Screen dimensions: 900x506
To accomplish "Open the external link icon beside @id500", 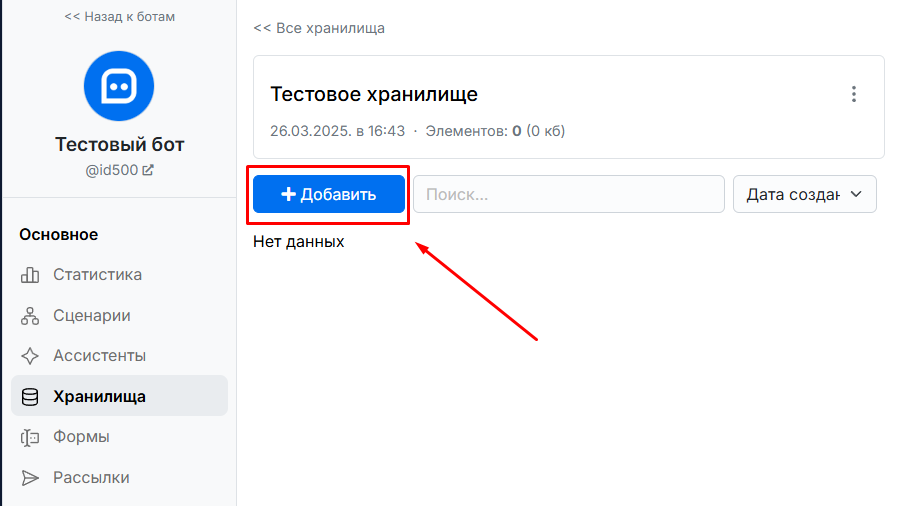I will click(148, 170).
